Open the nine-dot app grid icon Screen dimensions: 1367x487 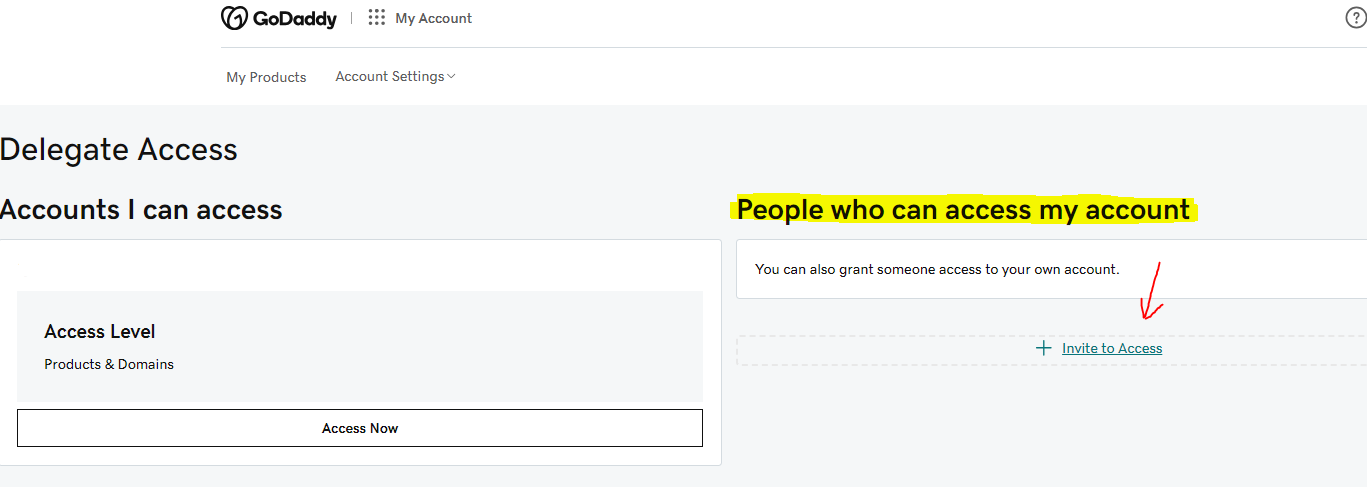click(x=376, y=17)
